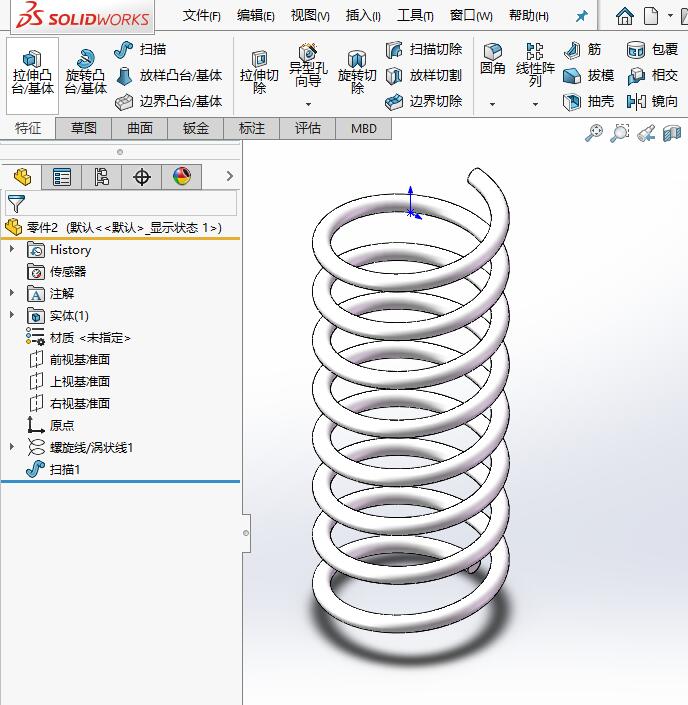Image resolution: width=688 pixels, height=705 pixels.
Task: Open the DimXpertManager crosshair tab
Action: 142,177
